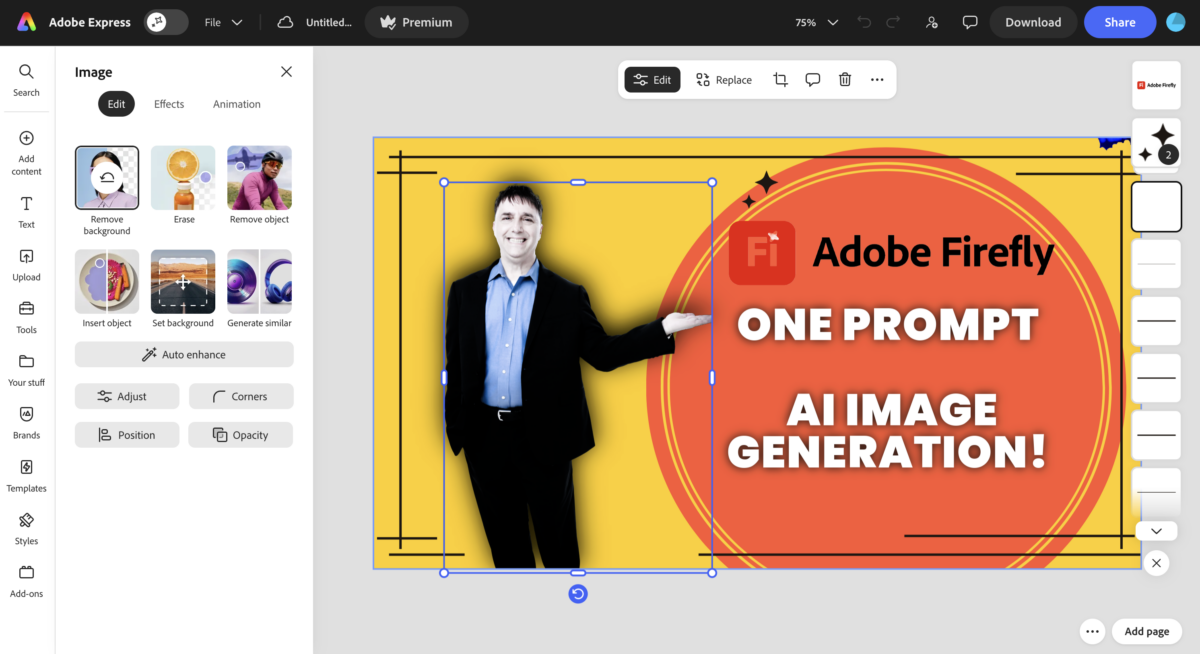Close the layers stack with X button
This screenshot has height=654, width=1200.
1156,563
